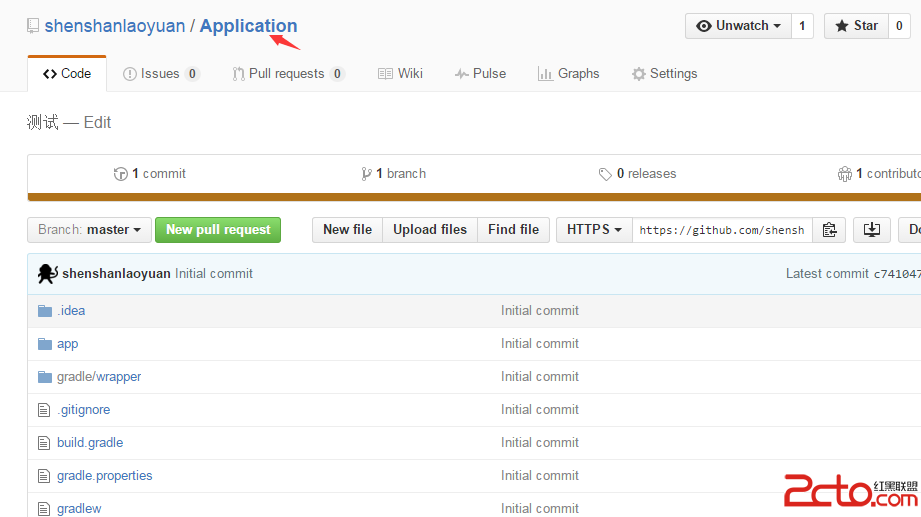The width and height of the screenshot is (921, 517).
Task: Click the download to desktop icon
Action: 872,230
